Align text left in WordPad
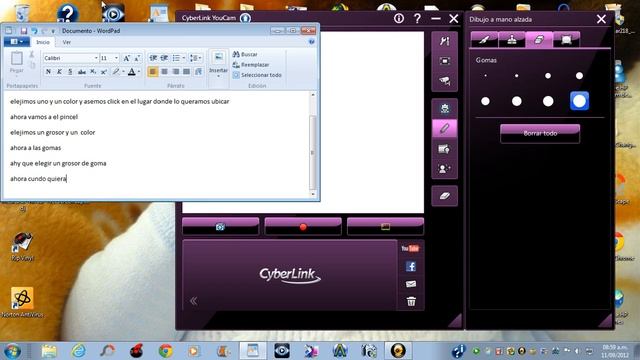Image resolution: width=640 pixels, height=360 pixels. coord(153,72)
